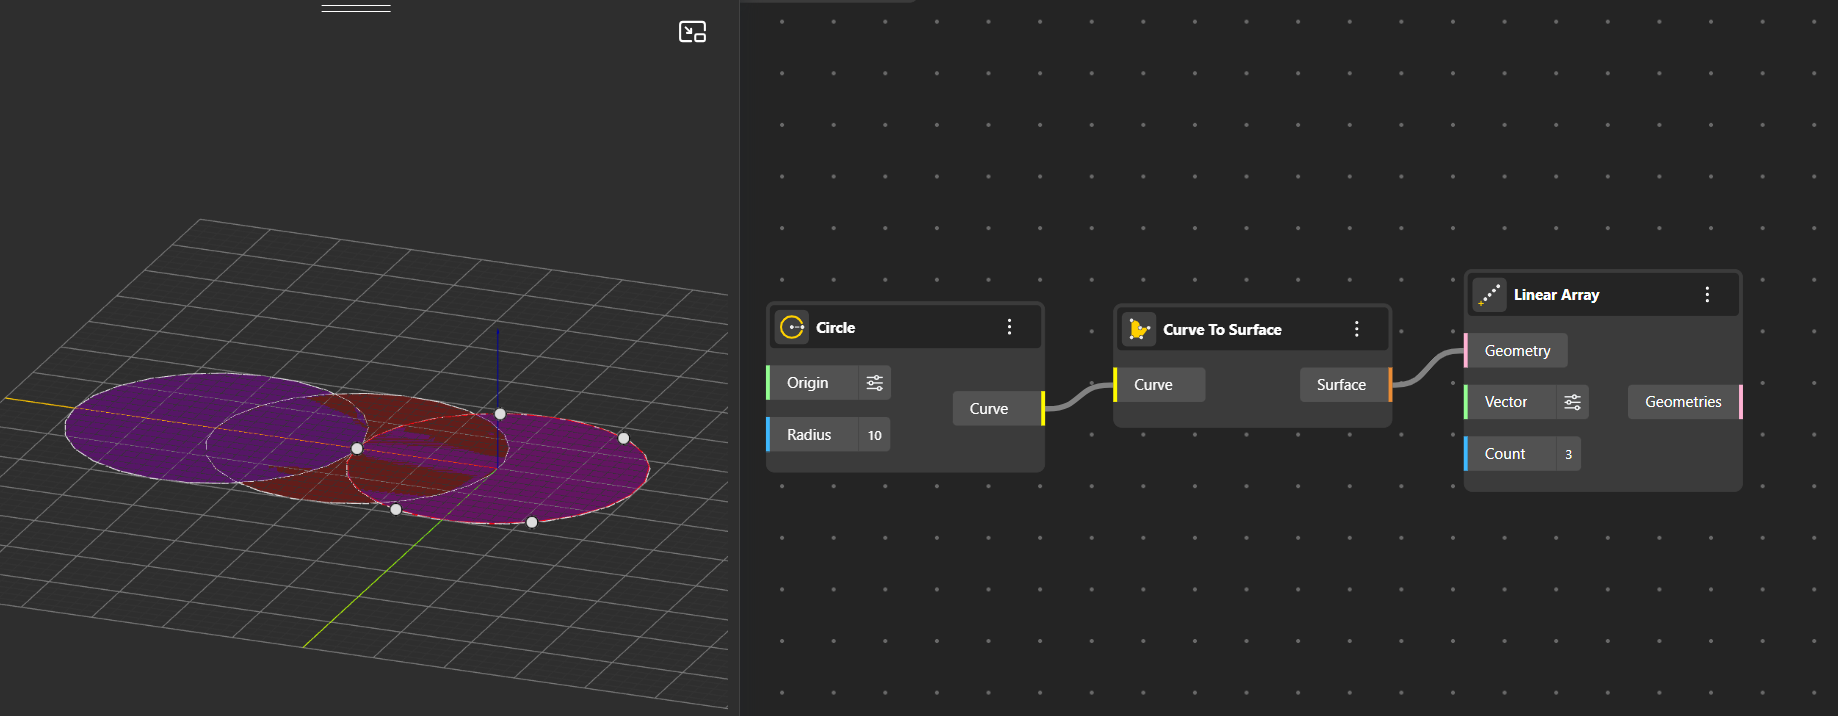Click the Curve To Surface node icon
This screenshot has width=1838, height=716.
click(x=1138, y=329)
